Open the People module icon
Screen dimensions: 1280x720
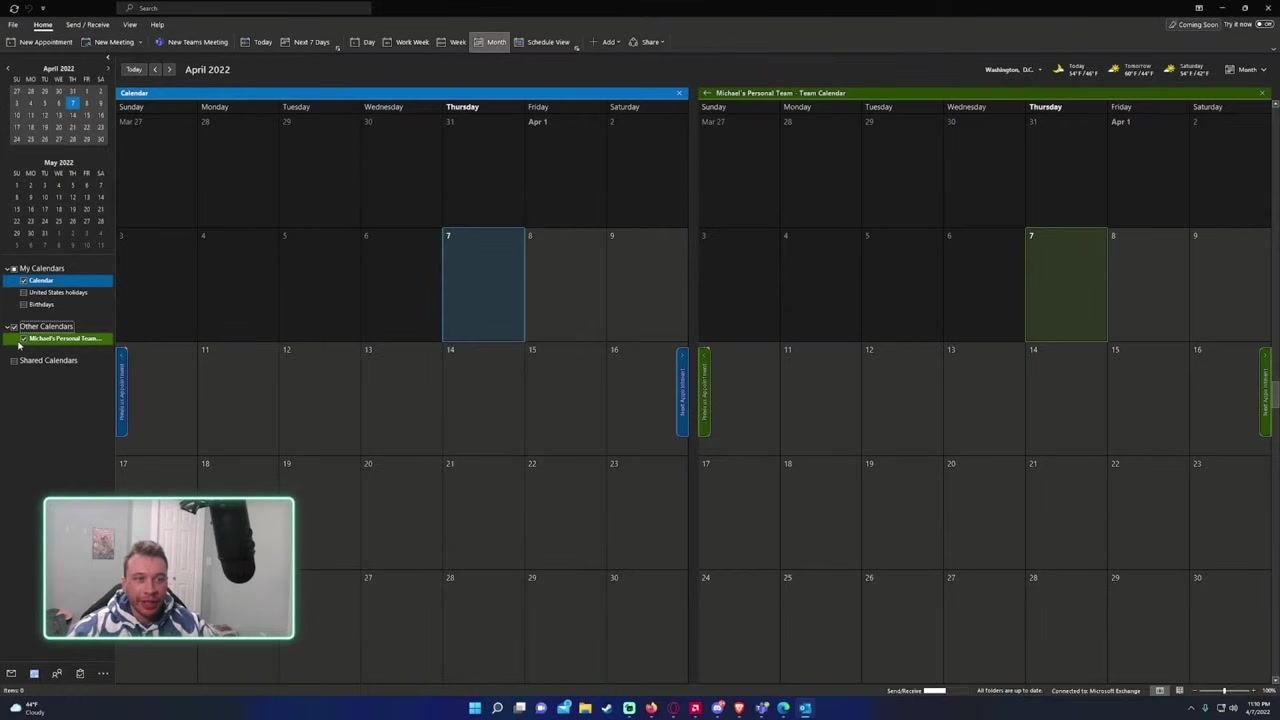tap(57, 673)
